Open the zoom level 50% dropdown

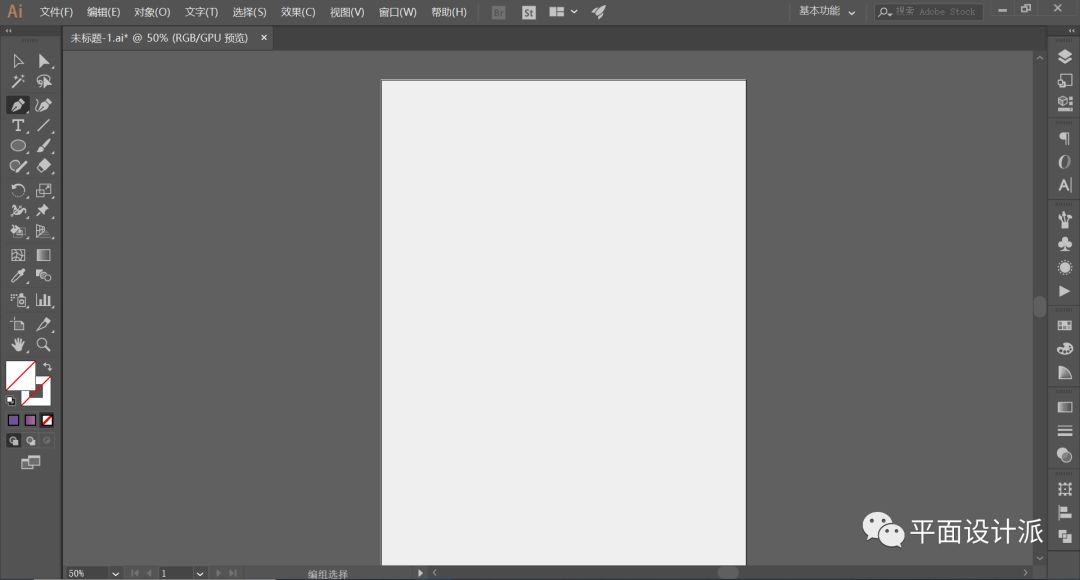115,573
